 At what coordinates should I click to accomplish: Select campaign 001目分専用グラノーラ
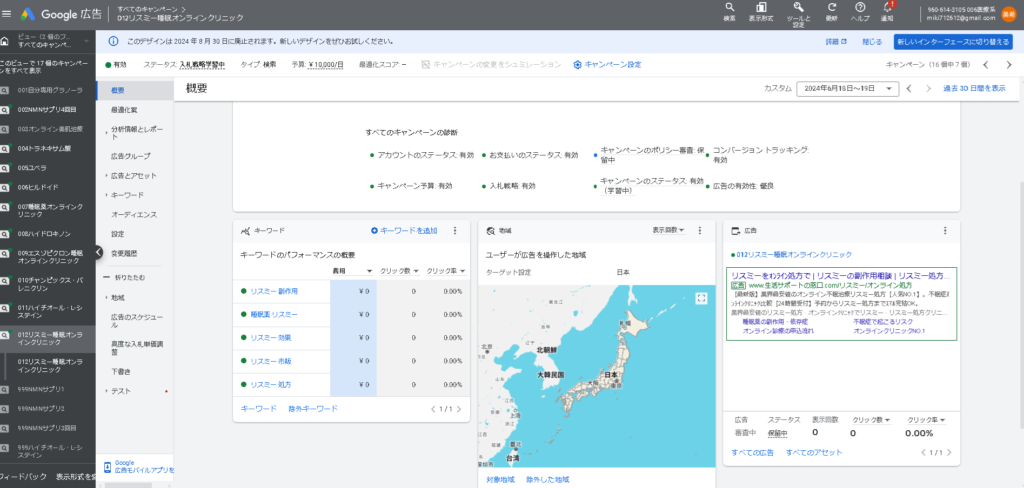(50, 90)
